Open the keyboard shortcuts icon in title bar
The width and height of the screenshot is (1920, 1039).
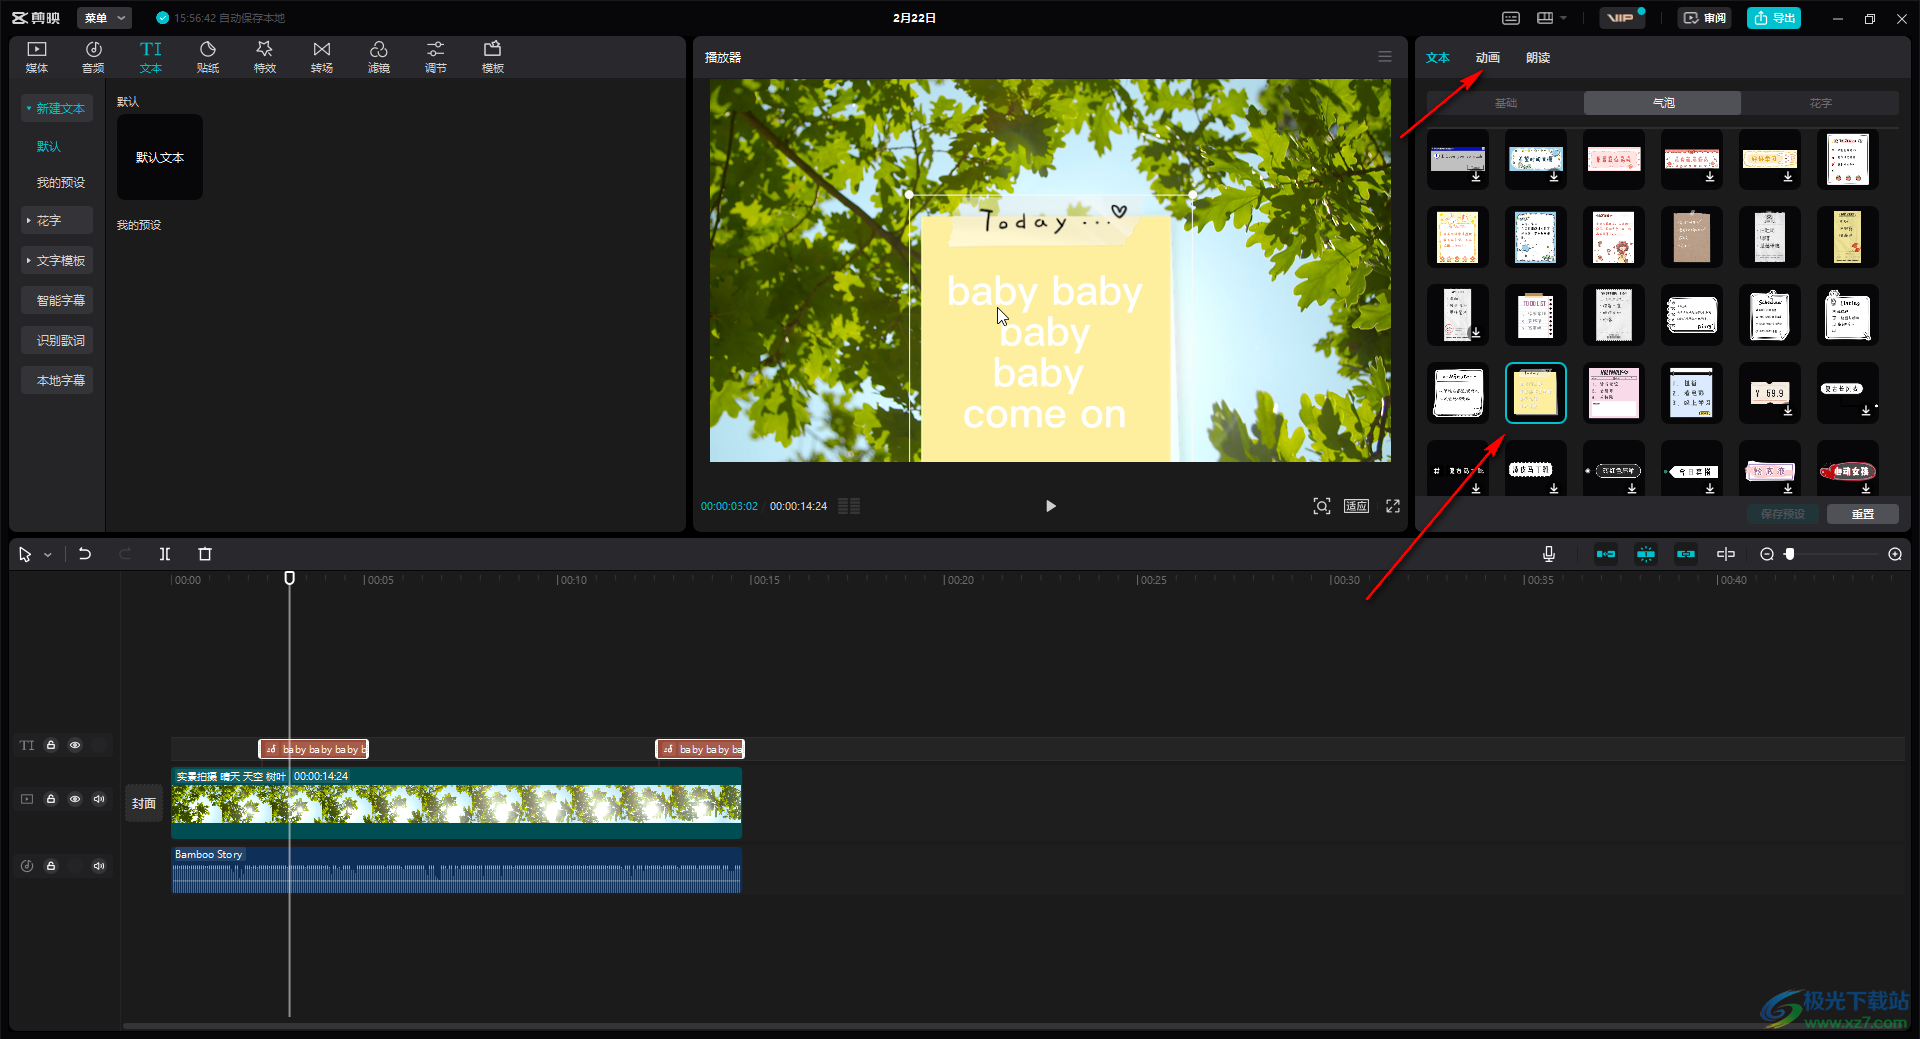point(1511,18)
